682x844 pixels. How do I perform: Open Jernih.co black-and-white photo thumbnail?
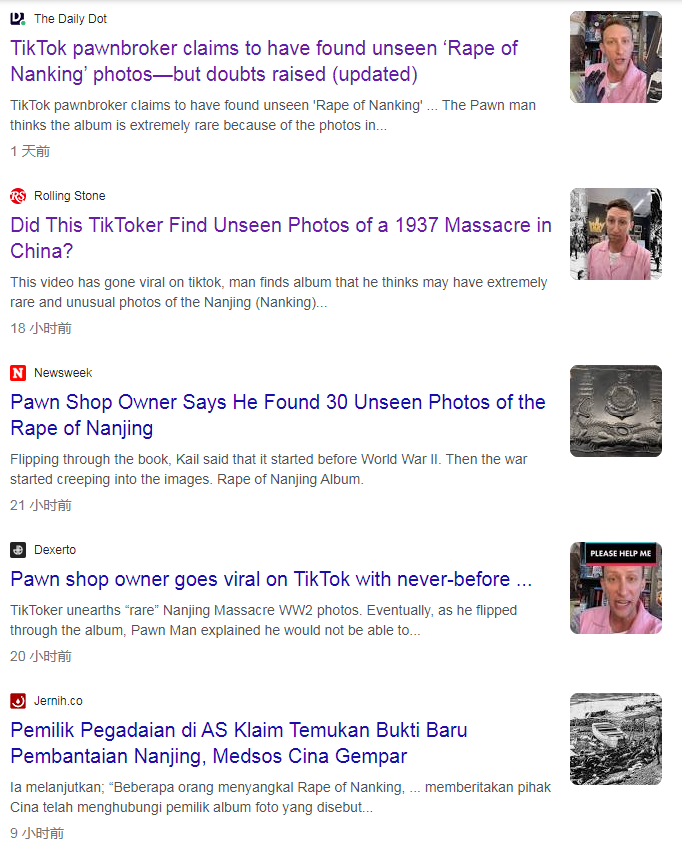(616, 739)
